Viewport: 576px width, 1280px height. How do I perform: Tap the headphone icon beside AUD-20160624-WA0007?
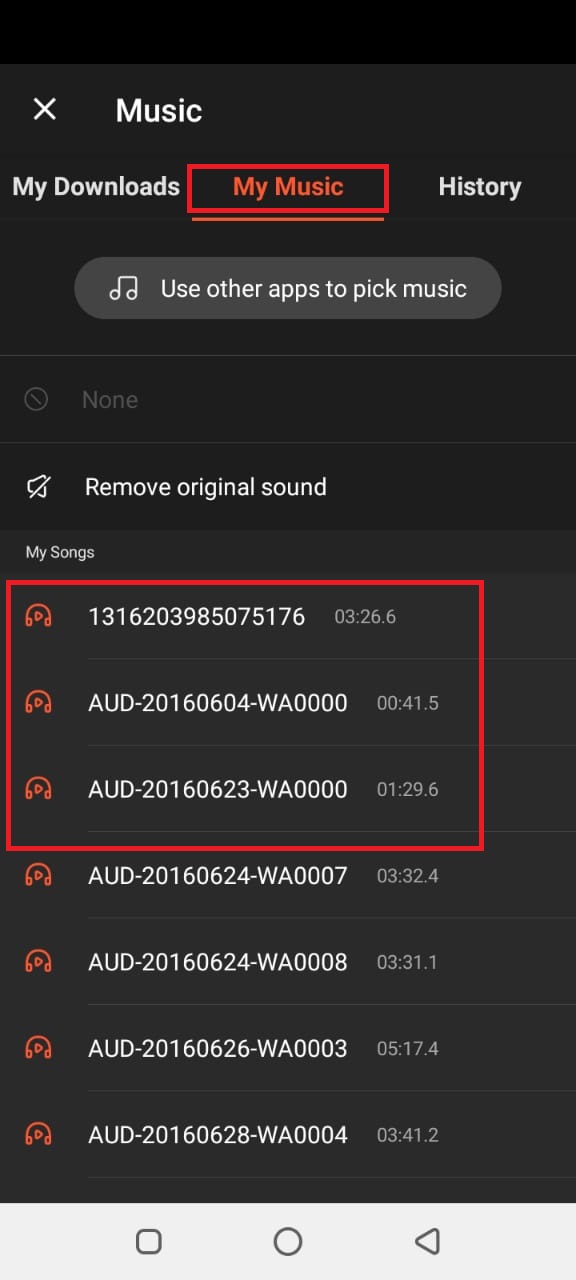pos(38,876)
